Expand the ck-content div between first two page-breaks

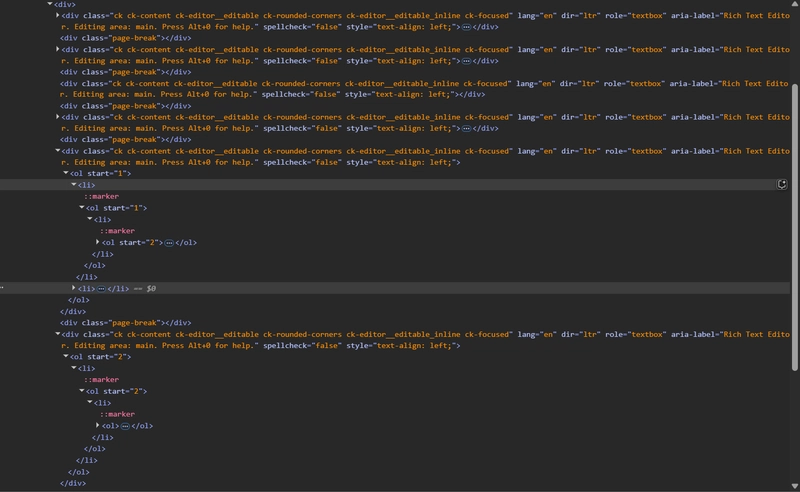58,50
